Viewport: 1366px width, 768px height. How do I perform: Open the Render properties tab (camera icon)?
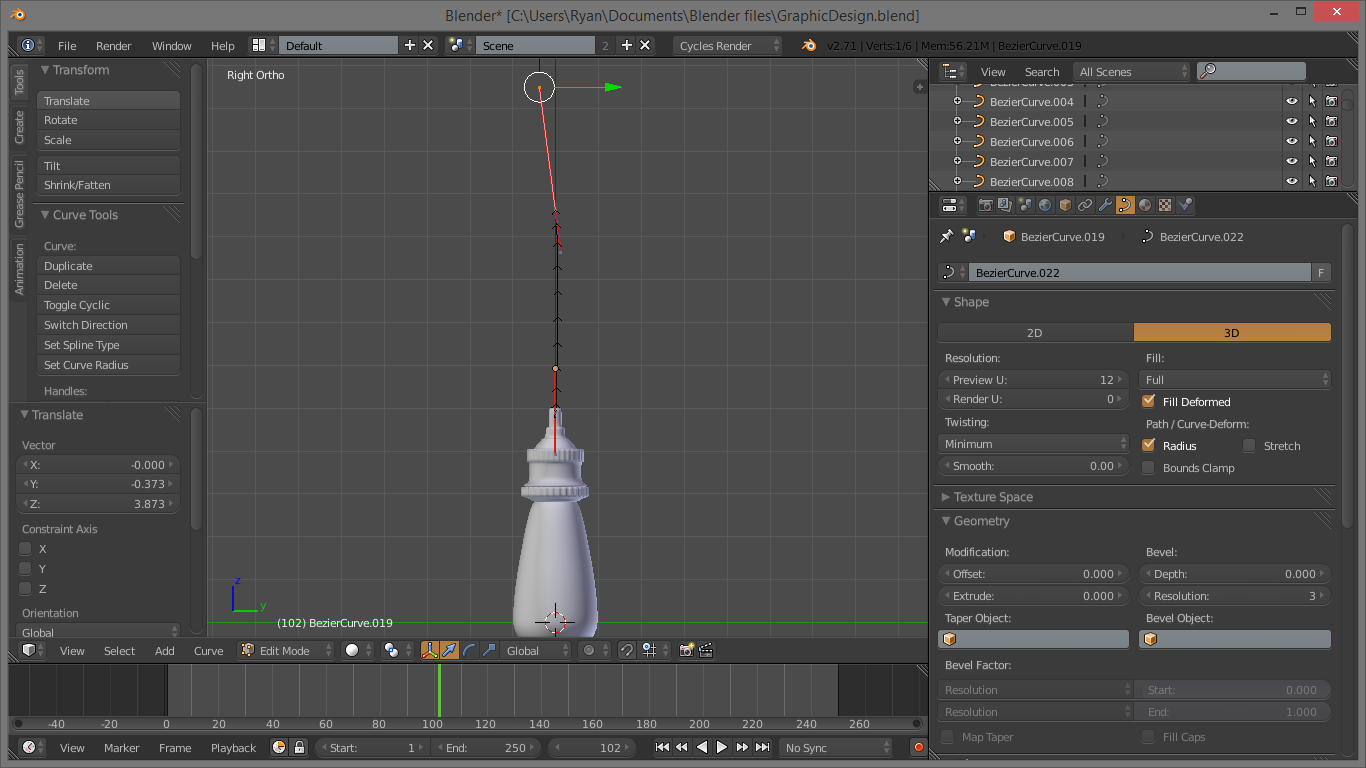coord(985,205)
